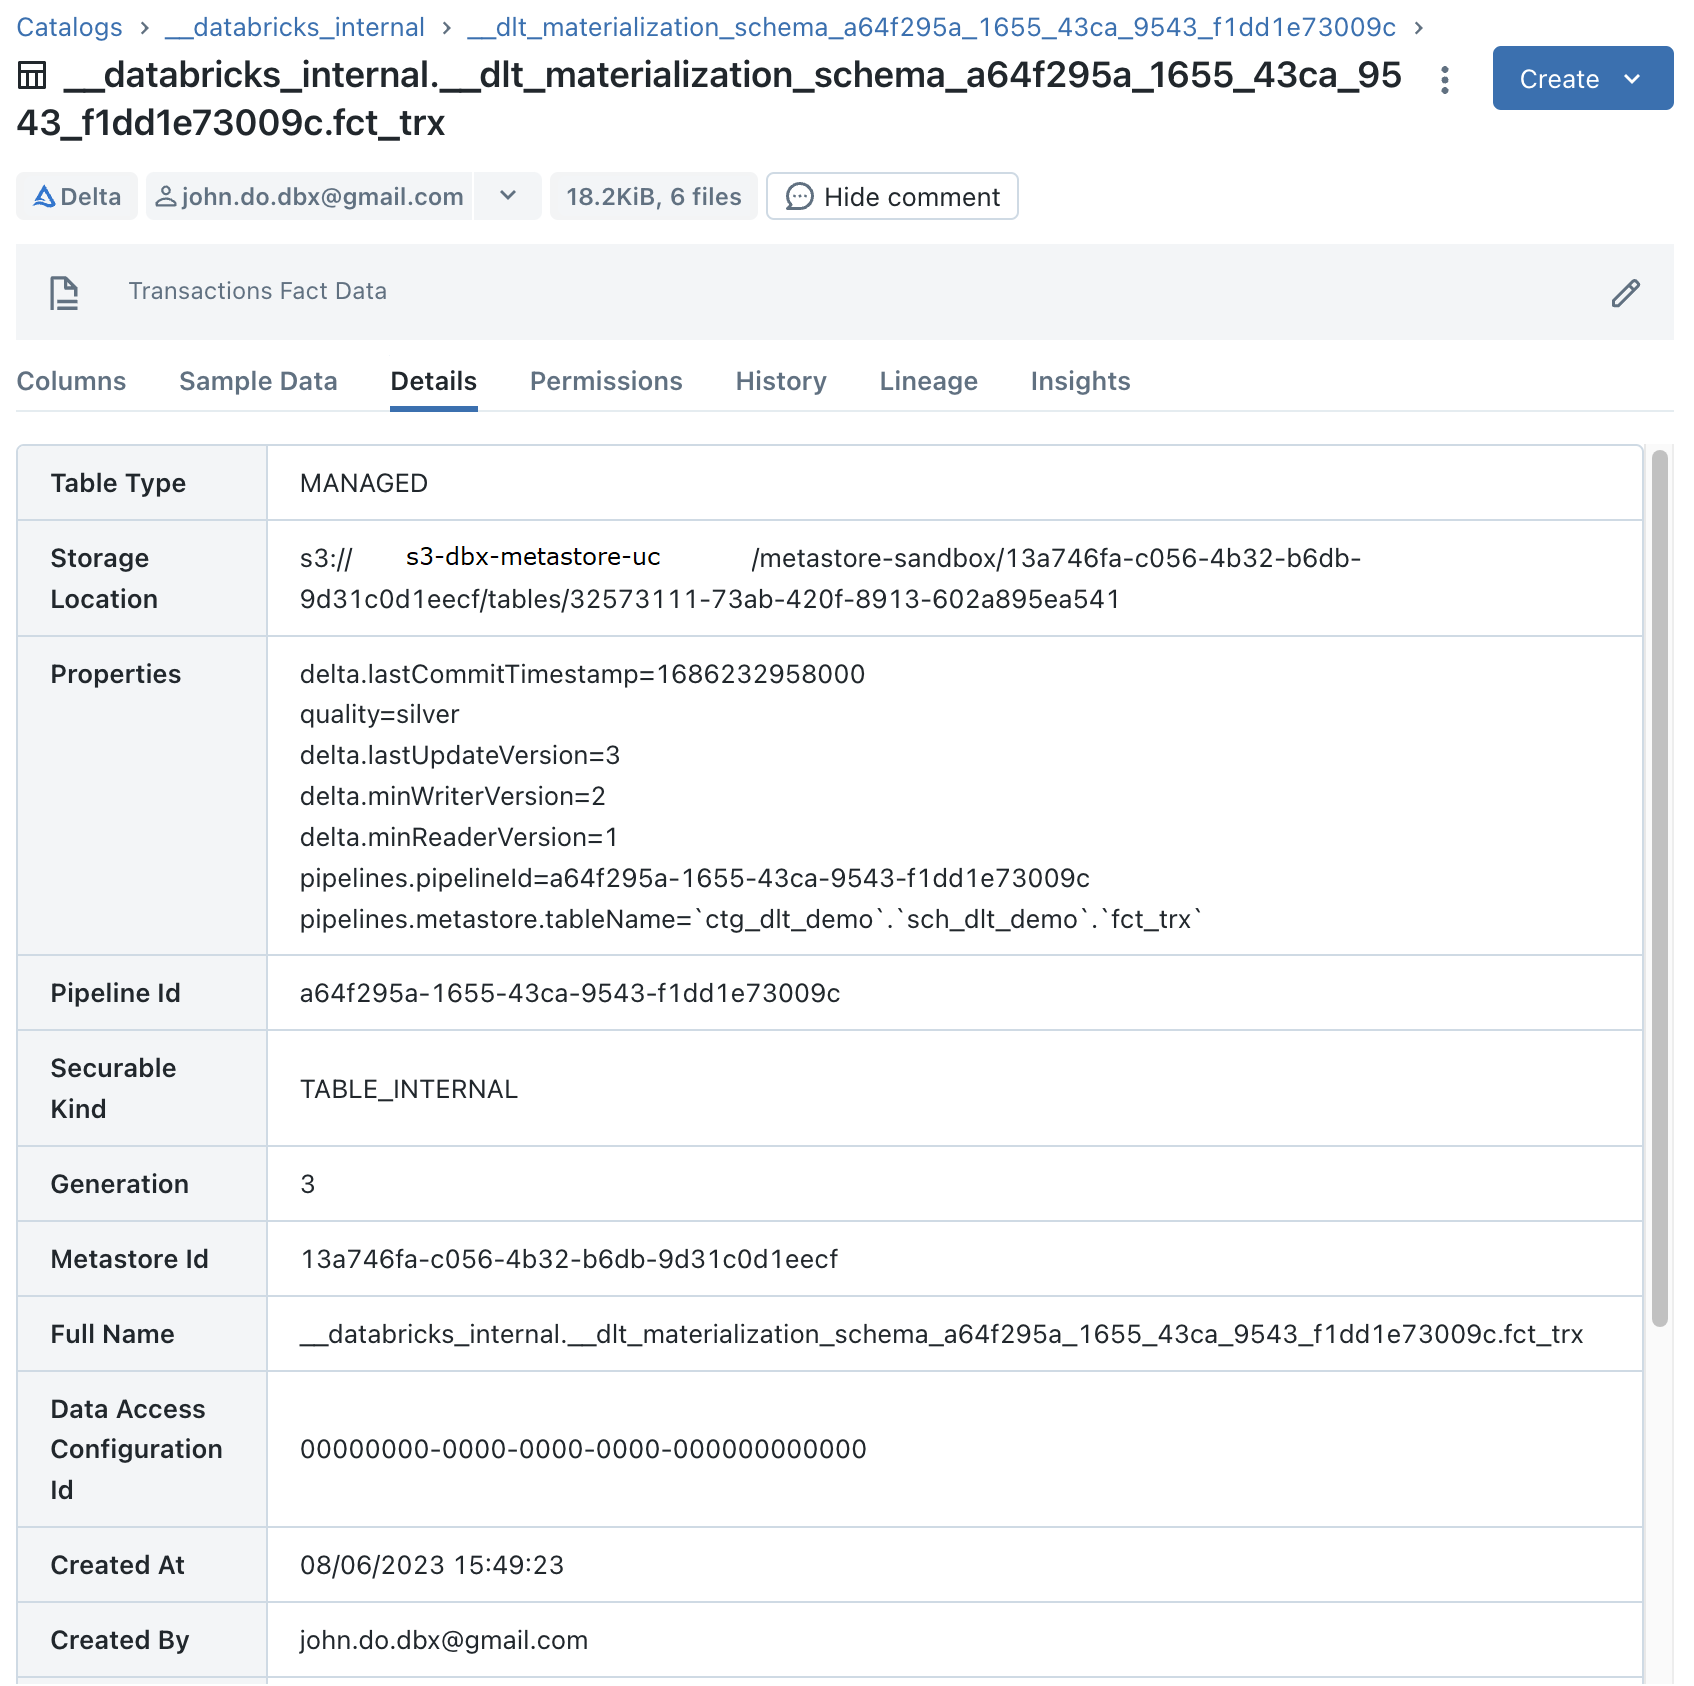Image resolution: width=1694 pixels, height=1686 pixels.
Task: Click the Metastore Id row label
Action: tap(130, 1259)
